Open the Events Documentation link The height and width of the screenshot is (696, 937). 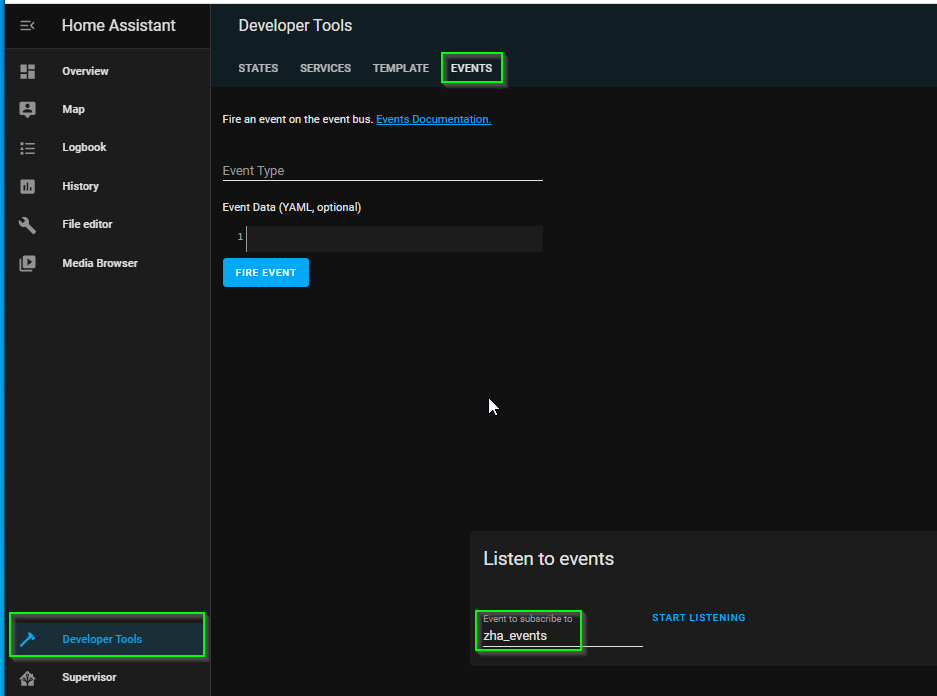click(x=433, y=119)
